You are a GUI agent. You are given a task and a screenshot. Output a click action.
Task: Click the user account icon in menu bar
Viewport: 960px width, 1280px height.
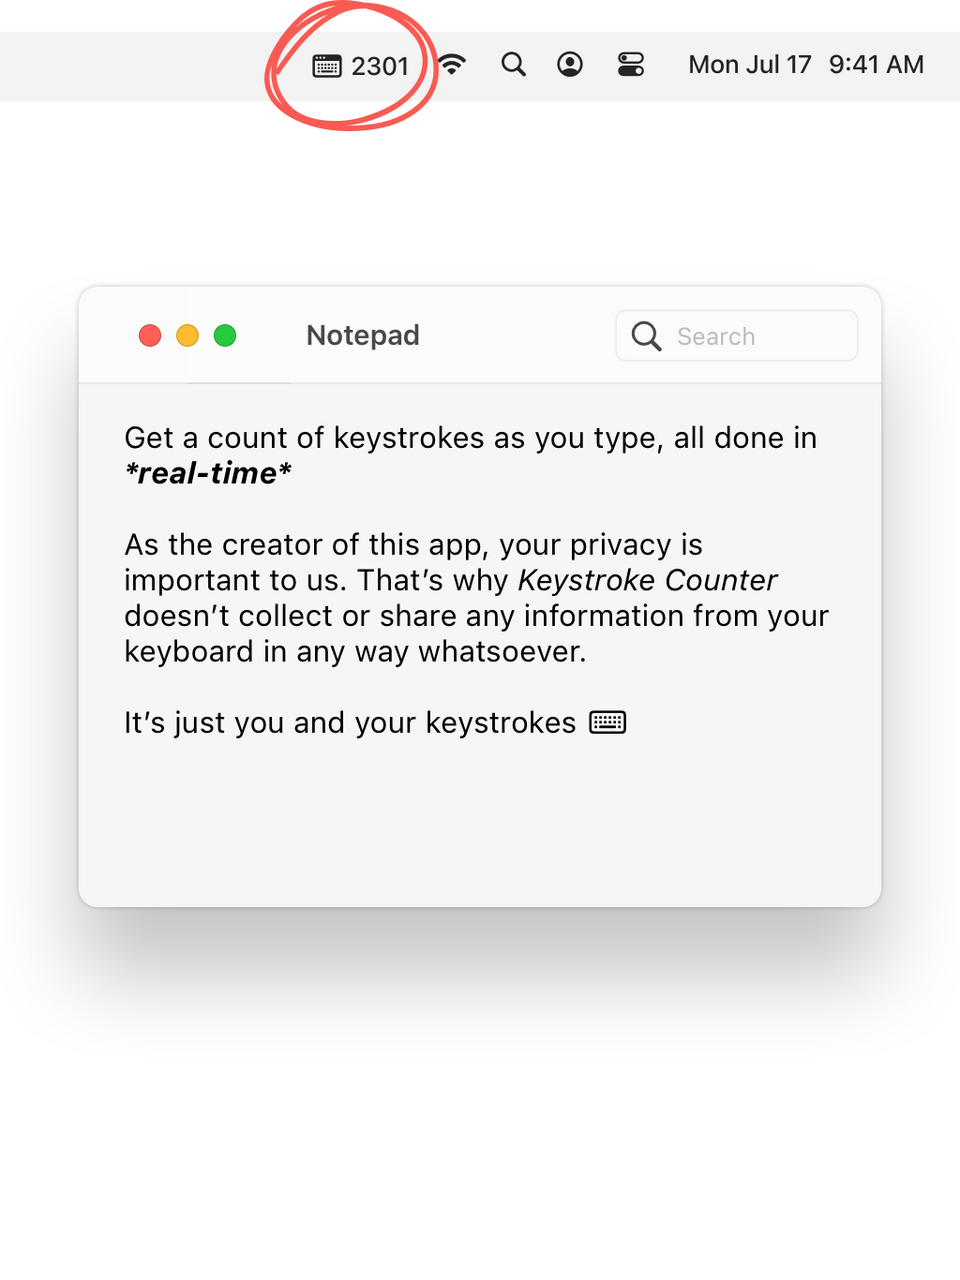point(570,65)
